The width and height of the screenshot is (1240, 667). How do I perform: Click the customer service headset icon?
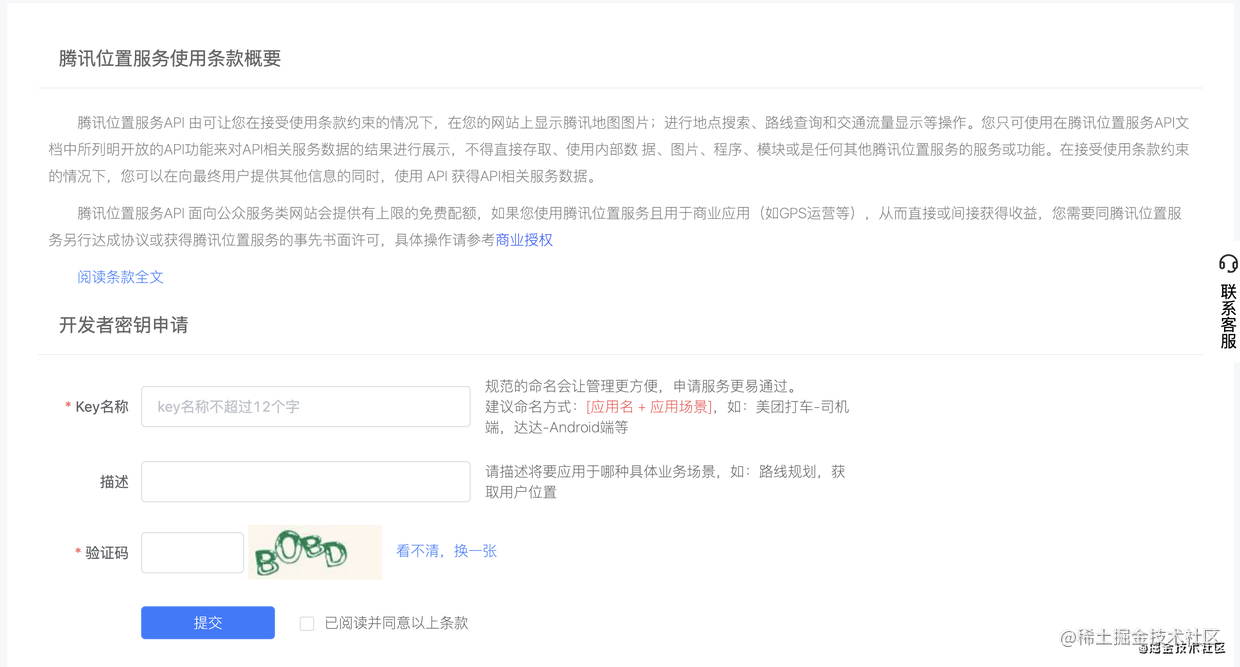1228,263
